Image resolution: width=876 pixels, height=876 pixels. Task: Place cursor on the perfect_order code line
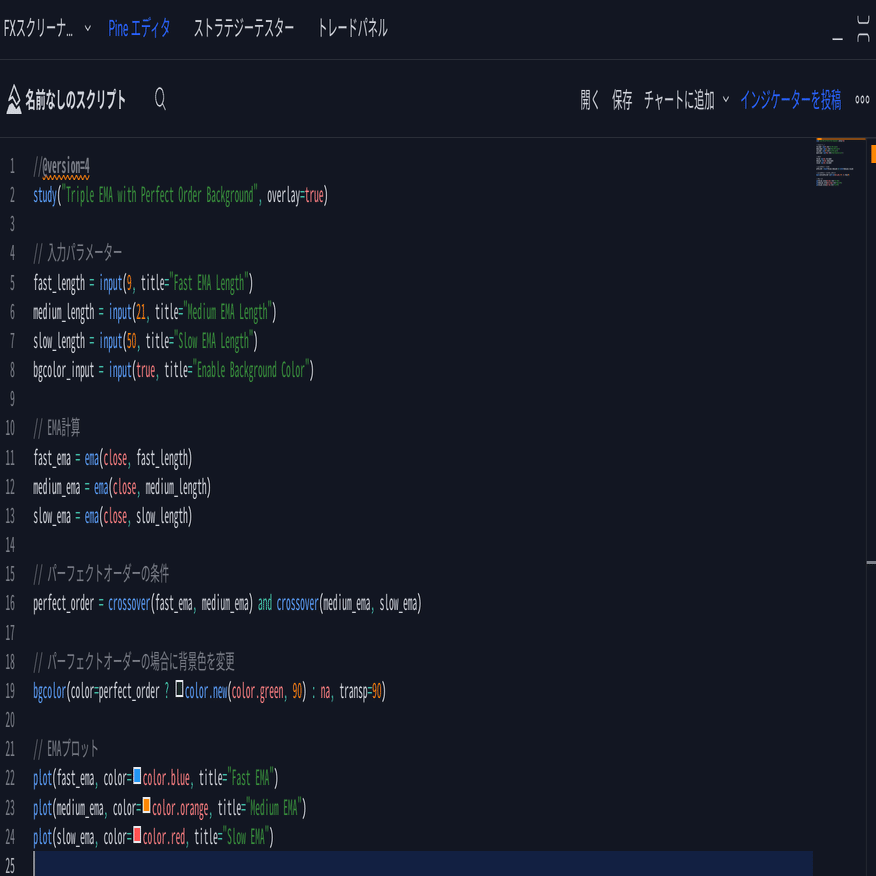tap(225, 603)
